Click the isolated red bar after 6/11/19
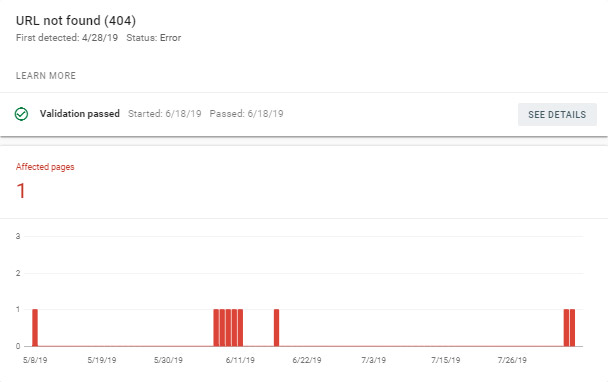The width and height of the screenshot is (608, 382). pyautogui.click(x=276, y=328)
